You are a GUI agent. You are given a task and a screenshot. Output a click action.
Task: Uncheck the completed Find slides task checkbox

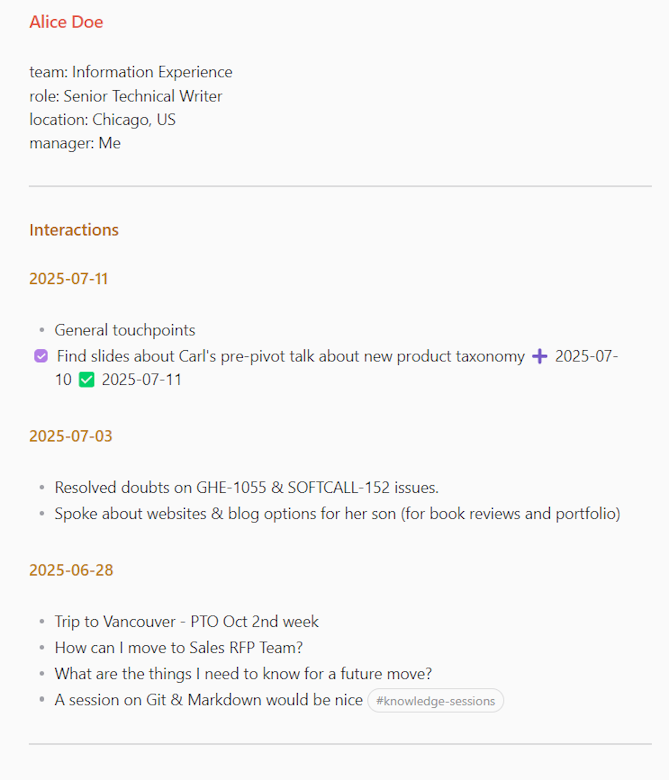(x=41, y=356)
